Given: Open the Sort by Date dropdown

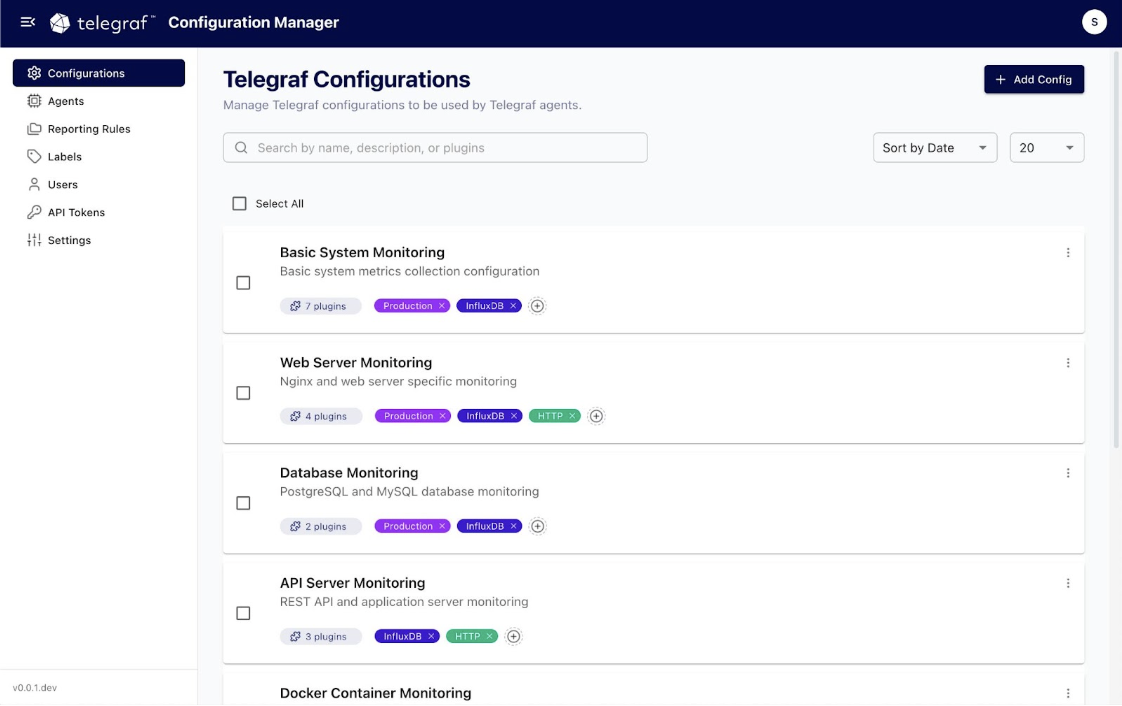Looking at the screenshot, I should point(934,148).
